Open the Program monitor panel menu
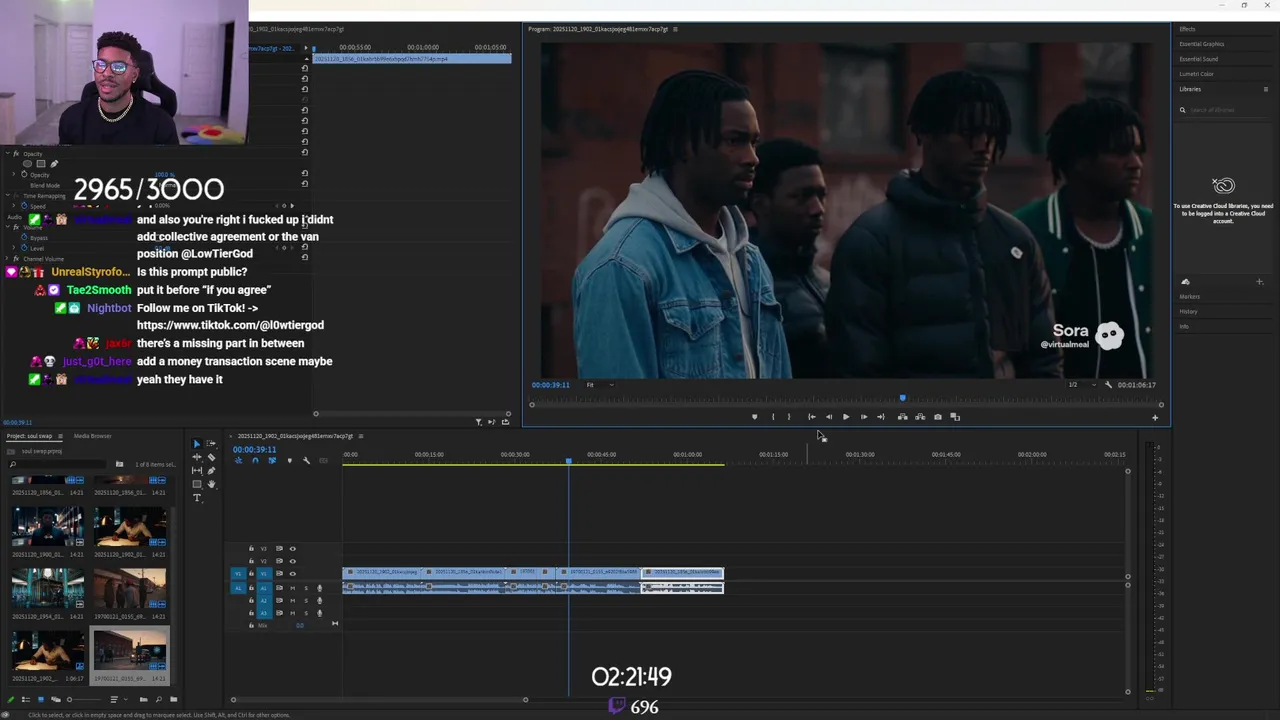The height and width of the screenshot is (720, 1280). click(x=675, y=29)
